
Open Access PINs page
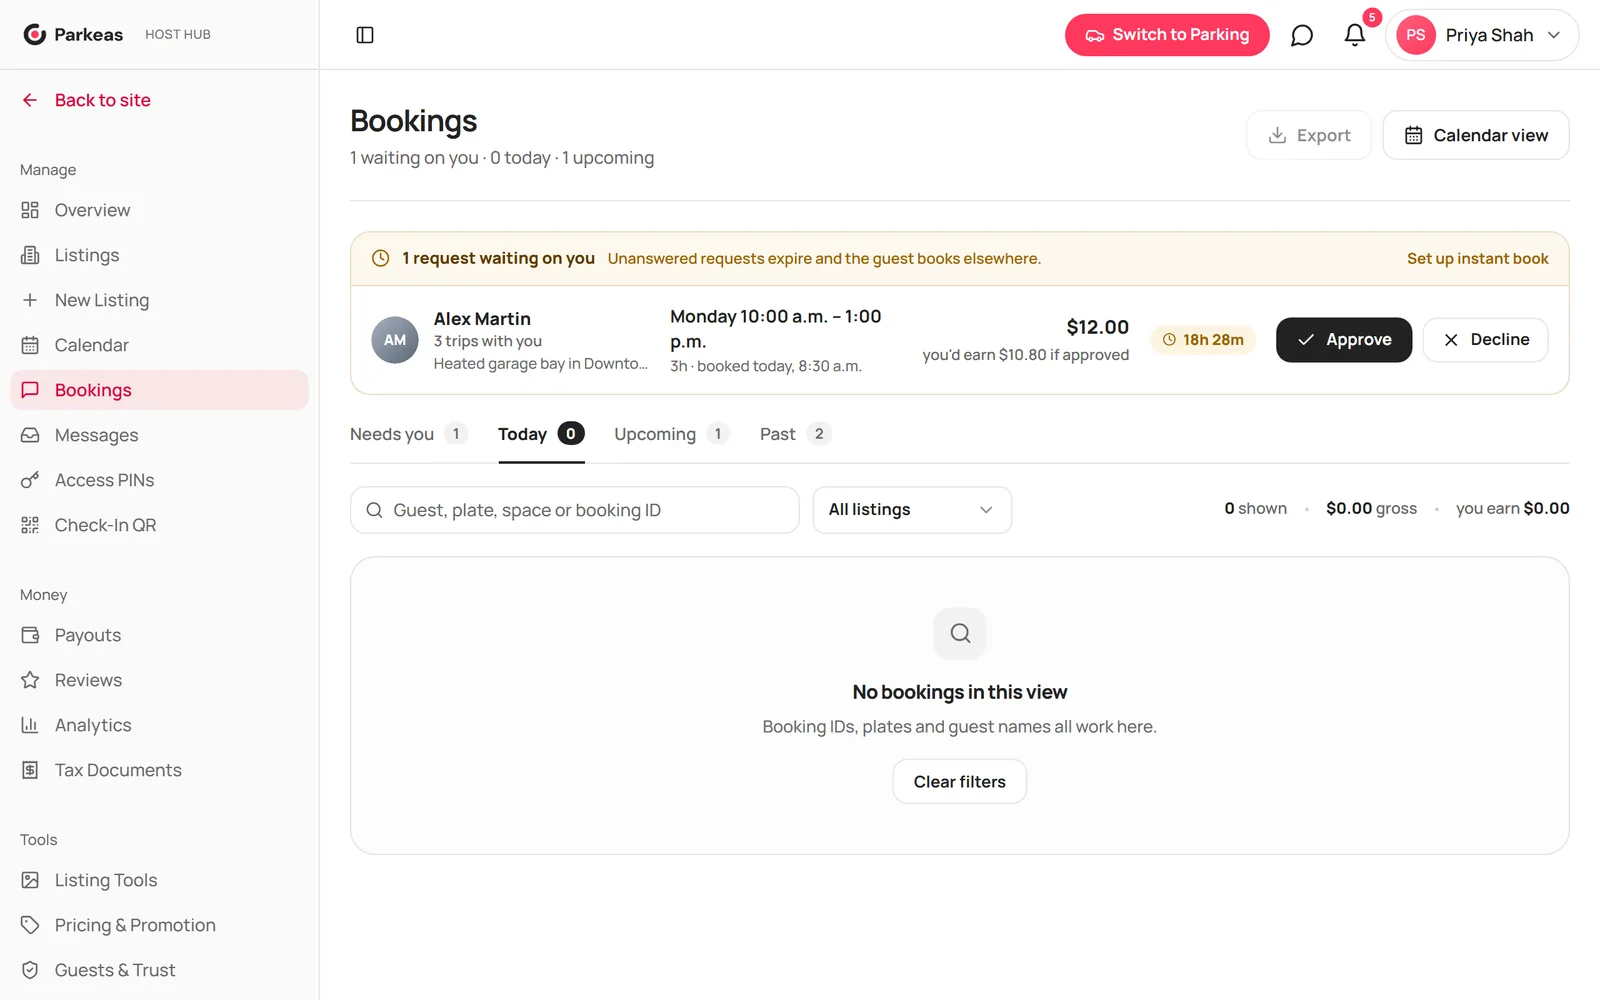coord(159,480)
